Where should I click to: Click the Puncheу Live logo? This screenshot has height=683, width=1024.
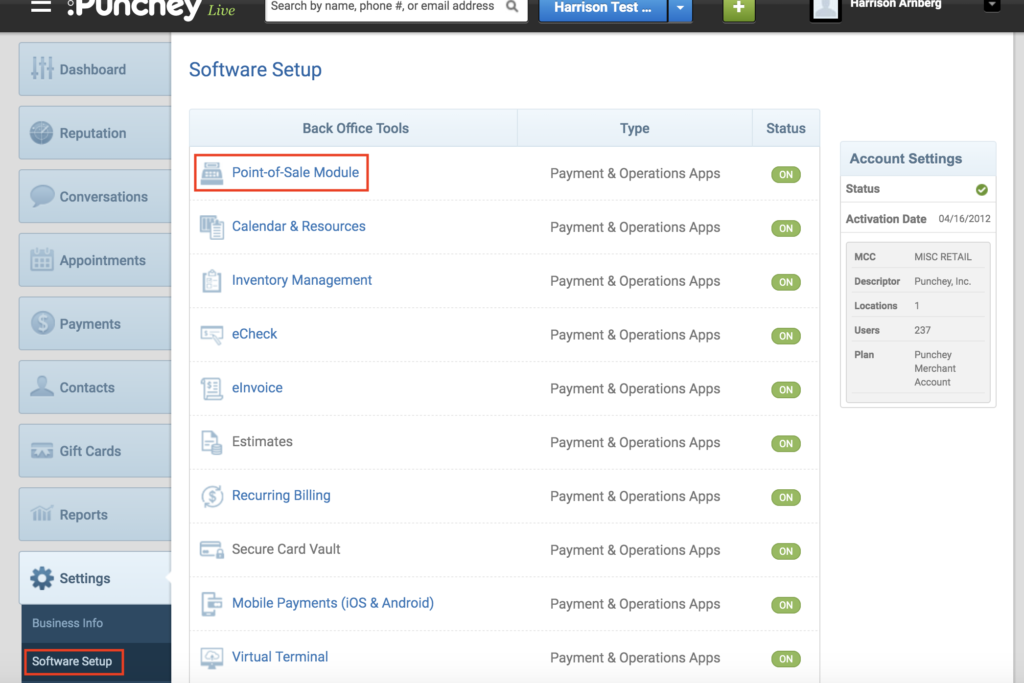(151, 8)
